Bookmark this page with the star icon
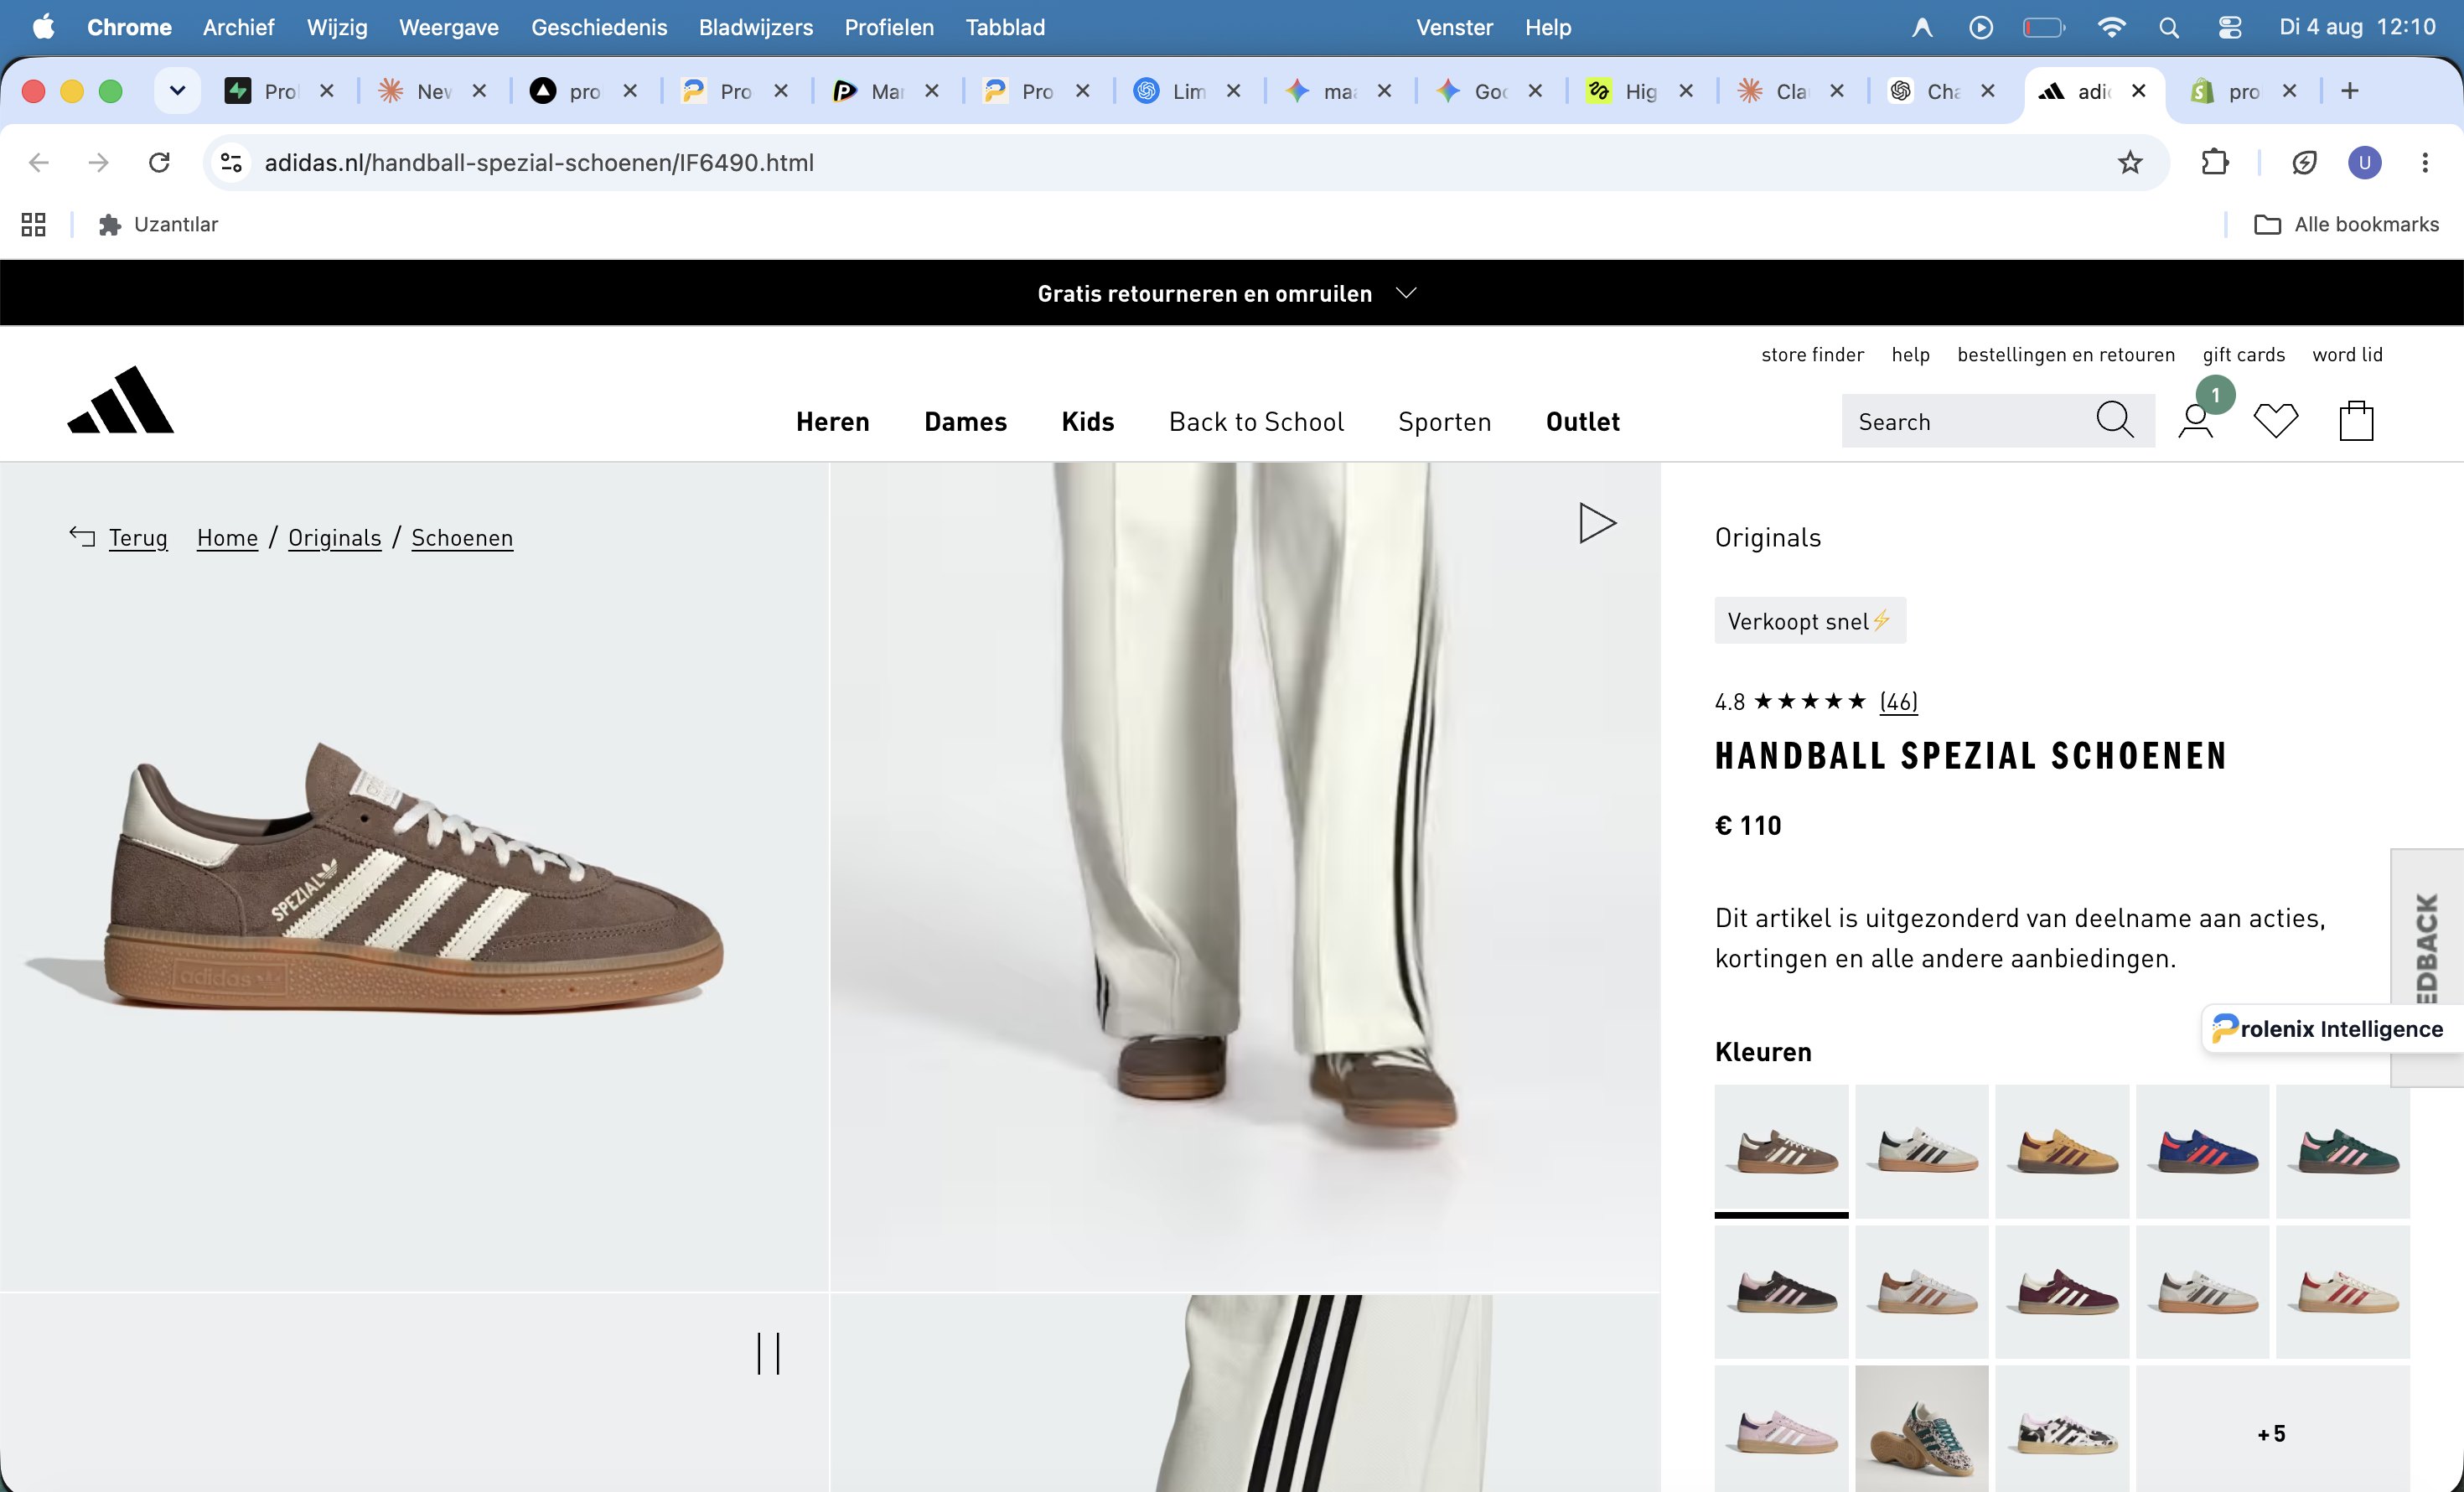The image size is (2464, 1492). click(2130, 162)
